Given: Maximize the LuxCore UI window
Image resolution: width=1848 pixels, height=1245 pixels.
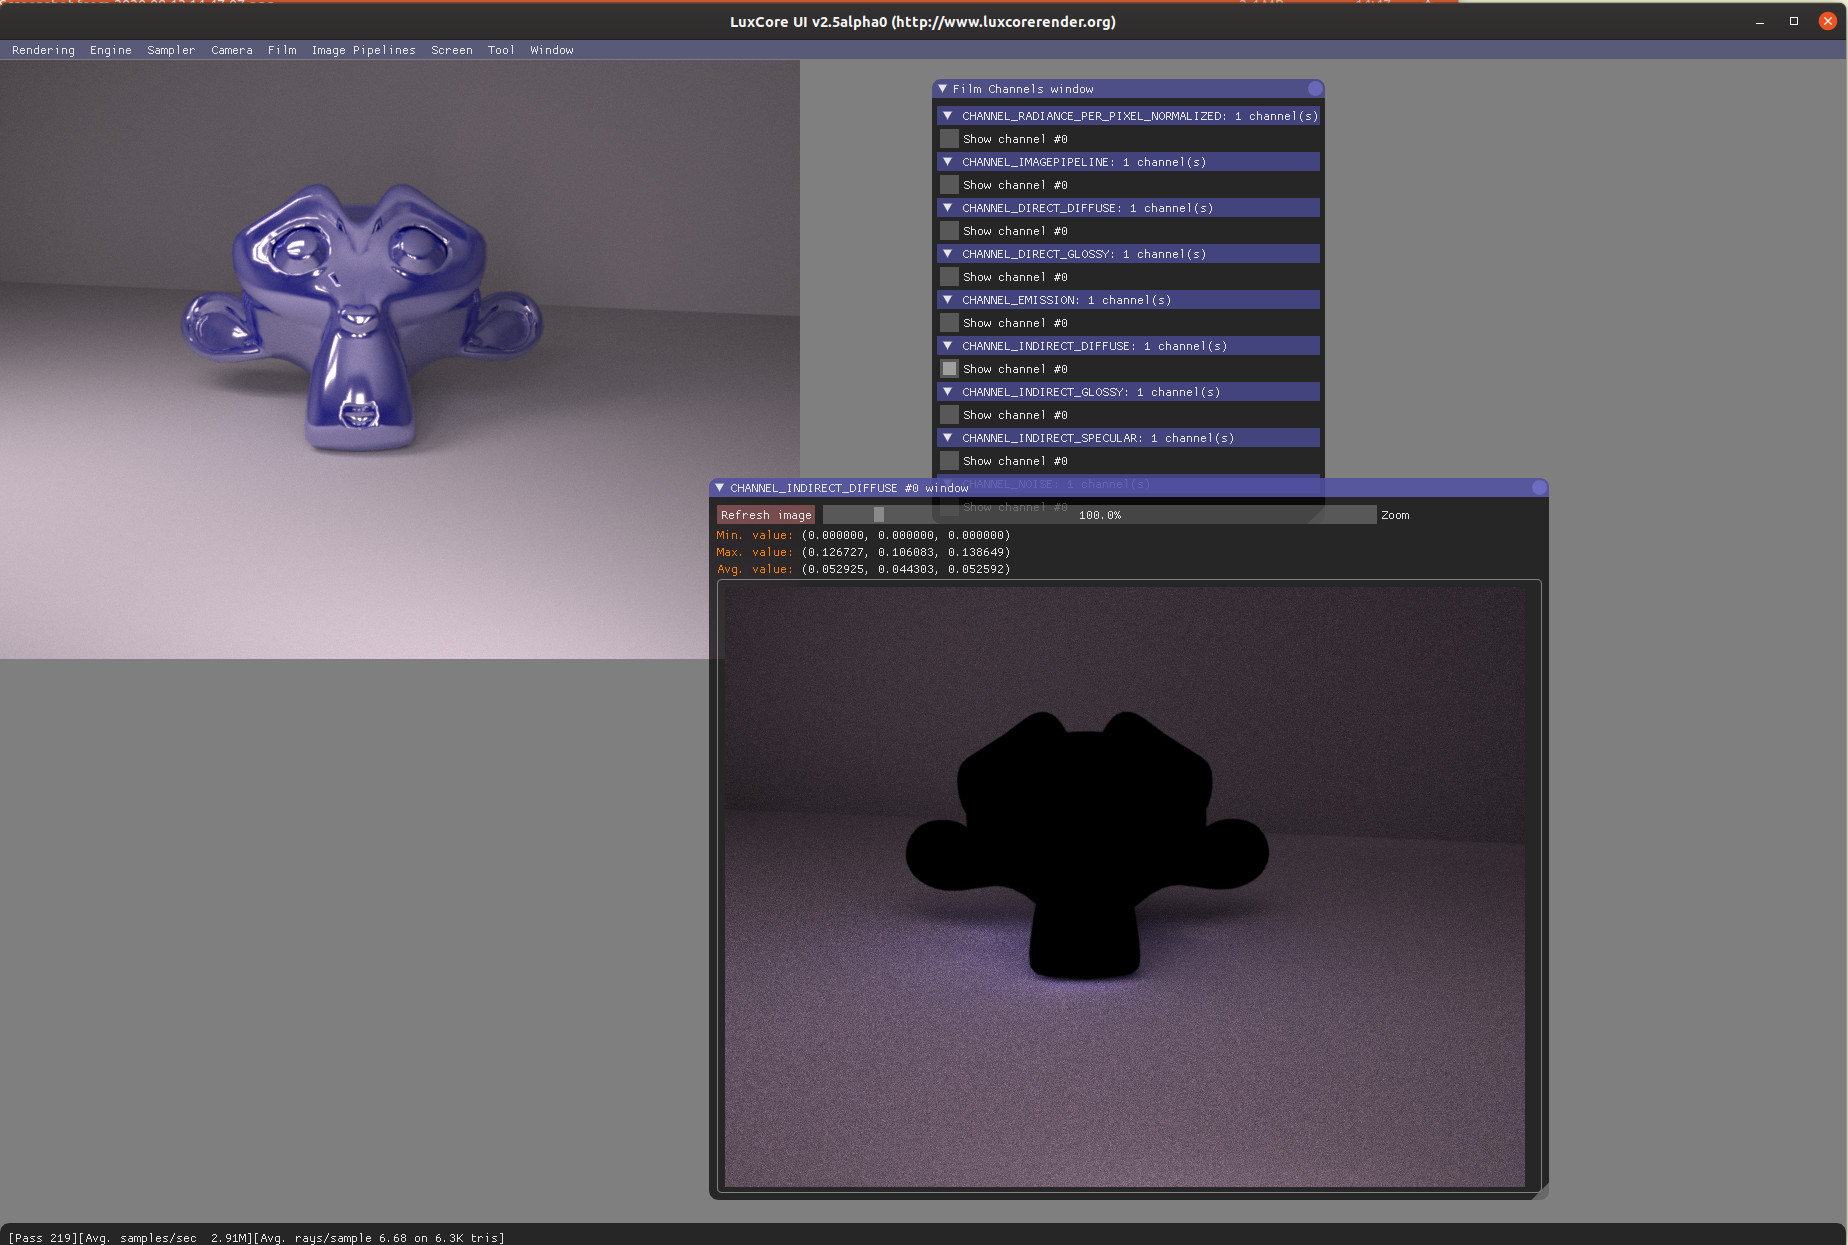Looking at the screenshot, I should click(1794, 21).
